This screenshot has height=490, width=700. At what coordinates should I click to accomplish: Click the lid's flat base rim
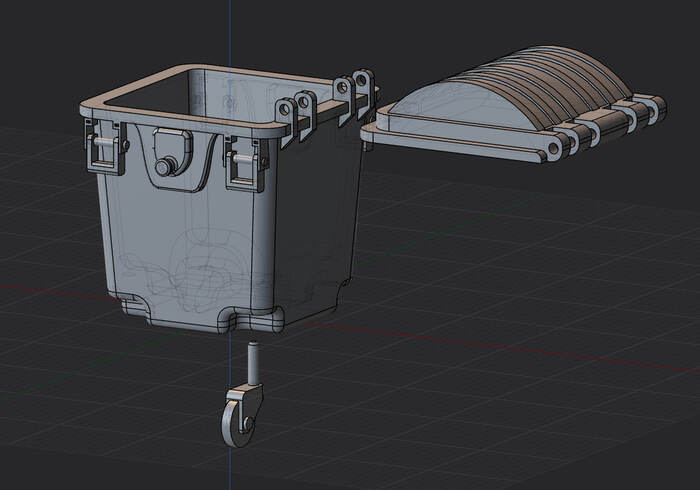tap(450, 140)
